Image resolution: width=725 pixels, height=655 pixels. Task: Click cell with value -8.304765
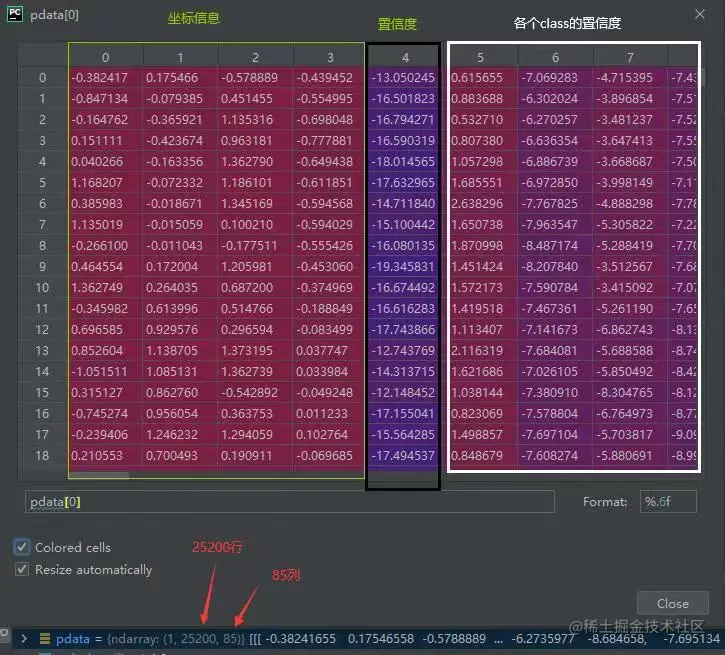click(x=630, y=392)
